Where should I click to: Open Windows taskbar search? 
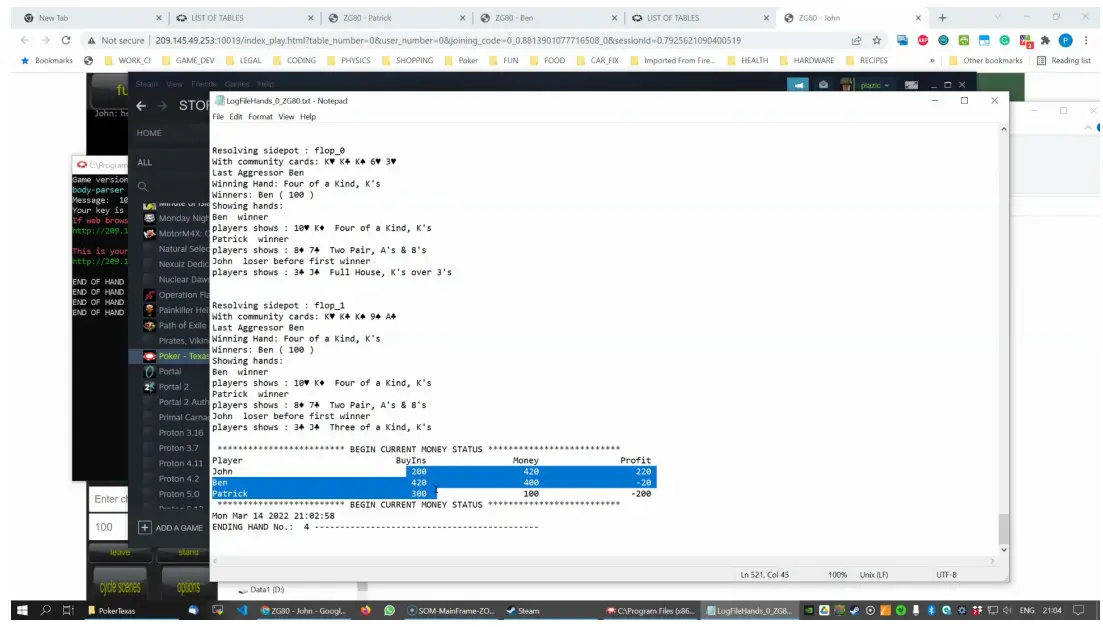pyautogui.click(x=46, y=611)
